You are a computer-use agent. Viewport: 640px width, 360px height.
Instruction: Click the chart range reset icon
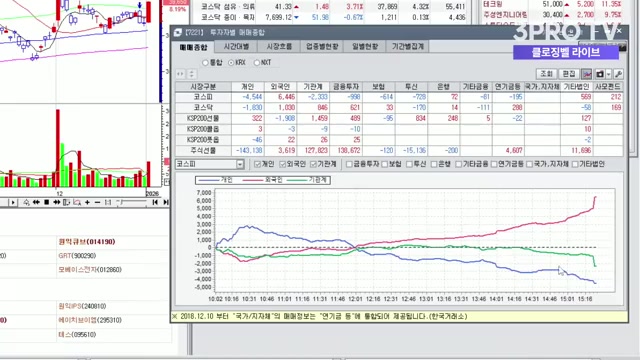tap(108, 202)
